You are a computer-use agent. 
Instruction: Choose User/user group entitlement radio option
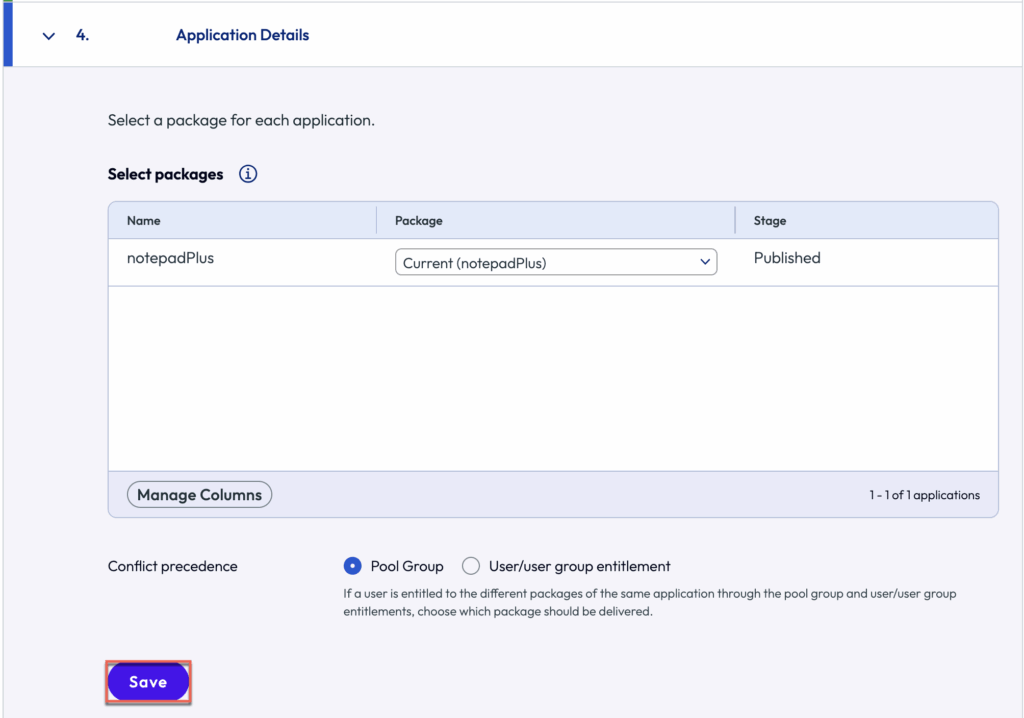click(x=471, y=566)
